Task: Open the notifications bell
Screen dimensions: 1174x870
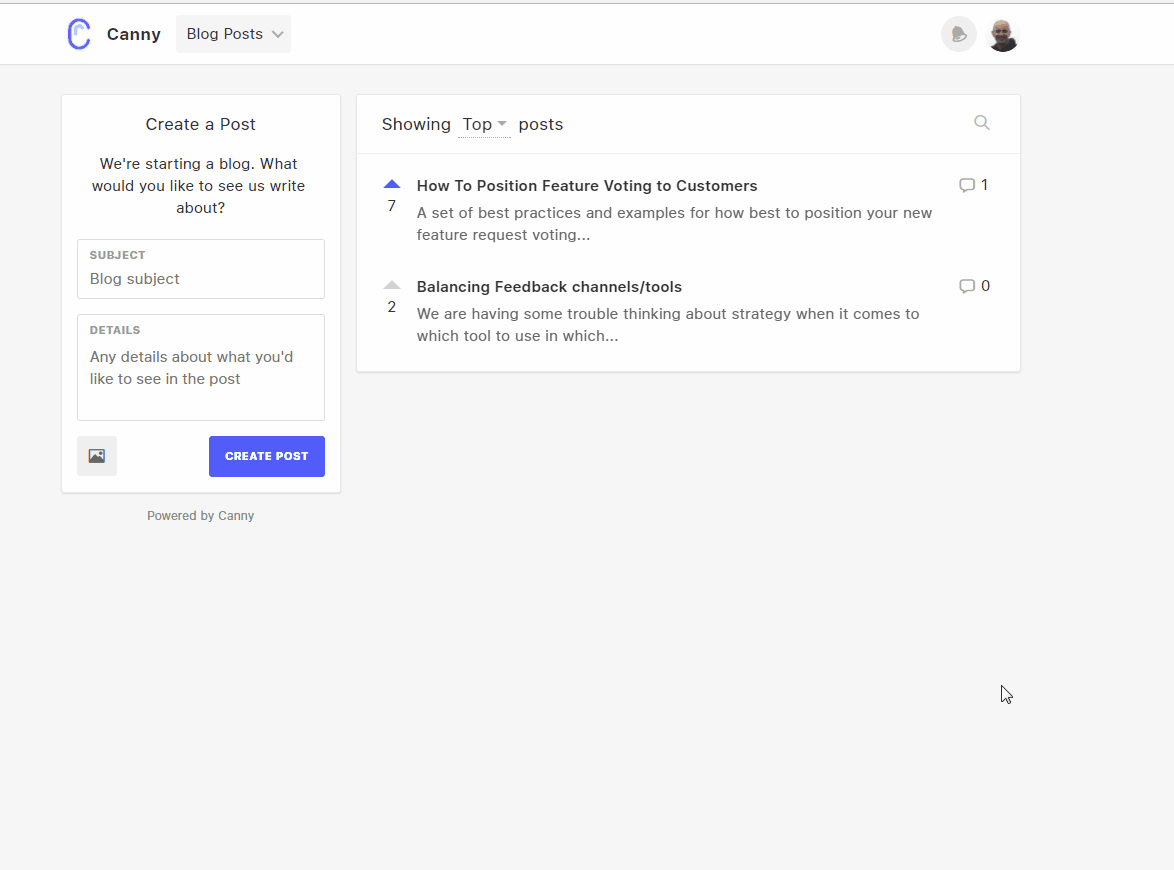Action: pyautogui.click(x=958, y=34)
